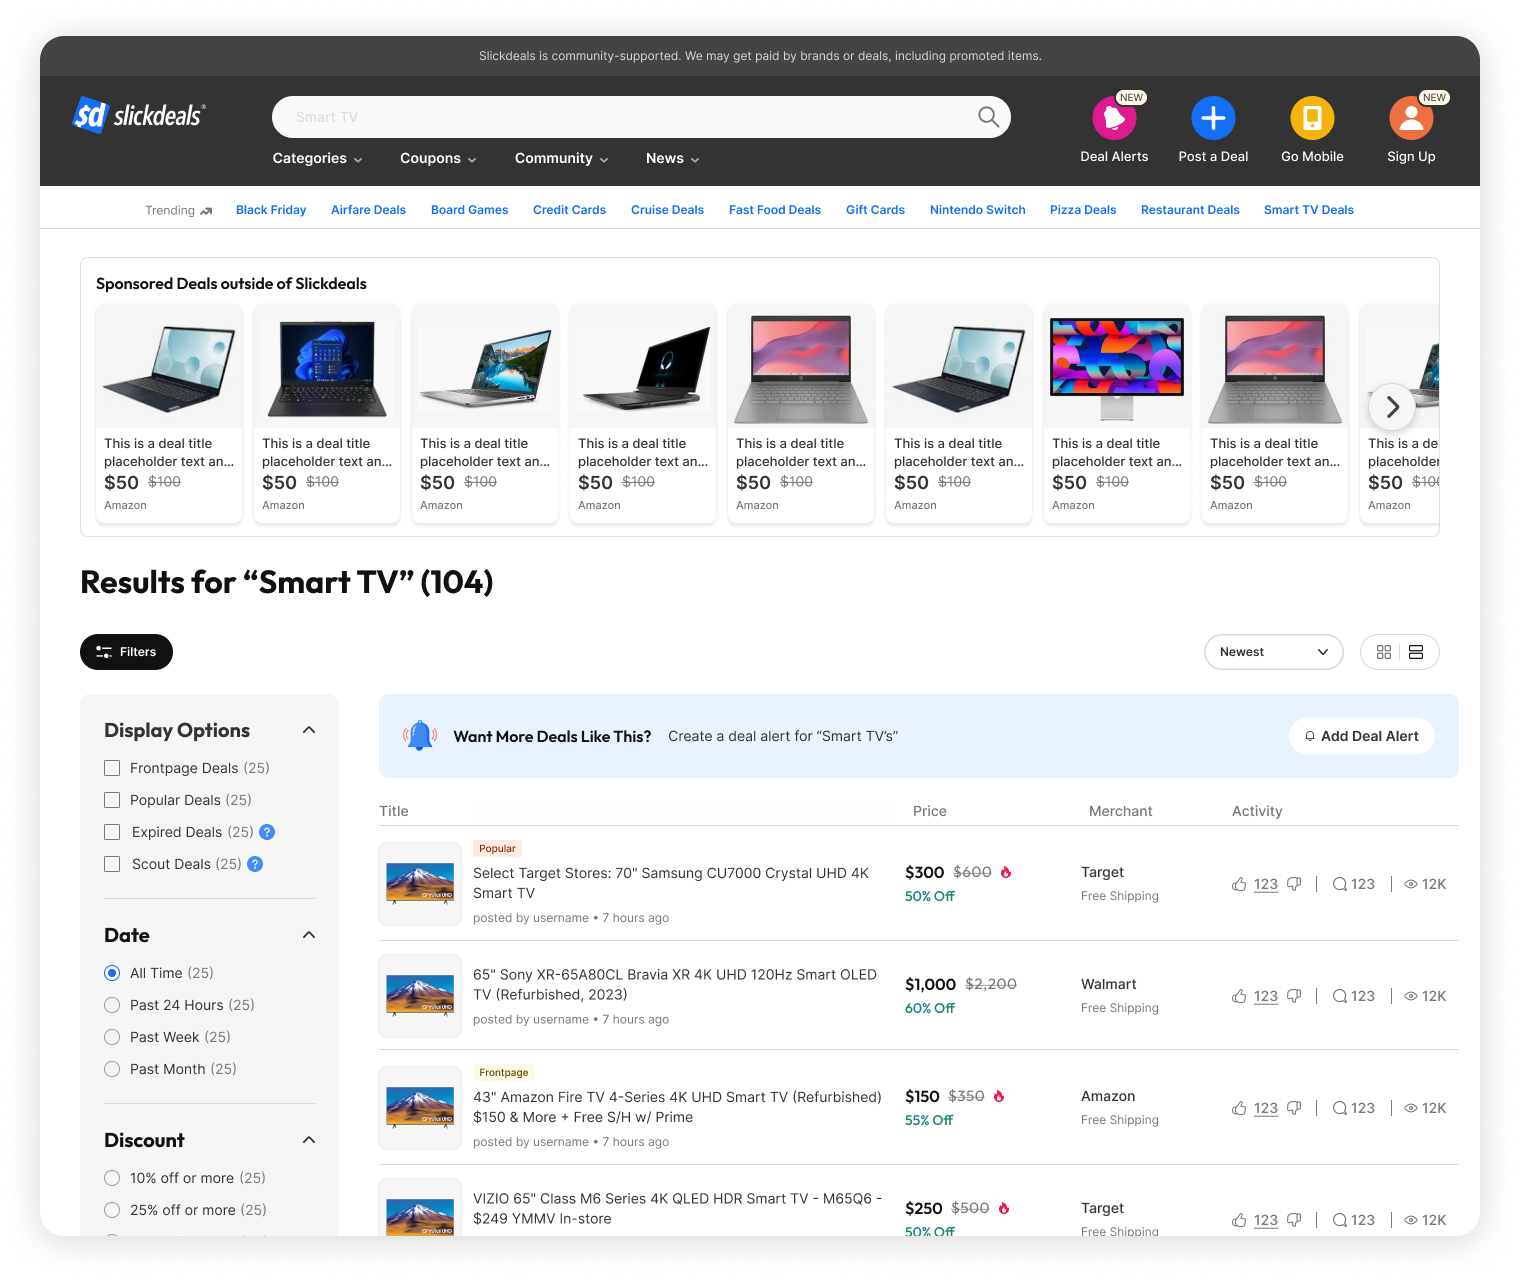Open comments on Amazon Fire TV deal

click(1354, 1108)
